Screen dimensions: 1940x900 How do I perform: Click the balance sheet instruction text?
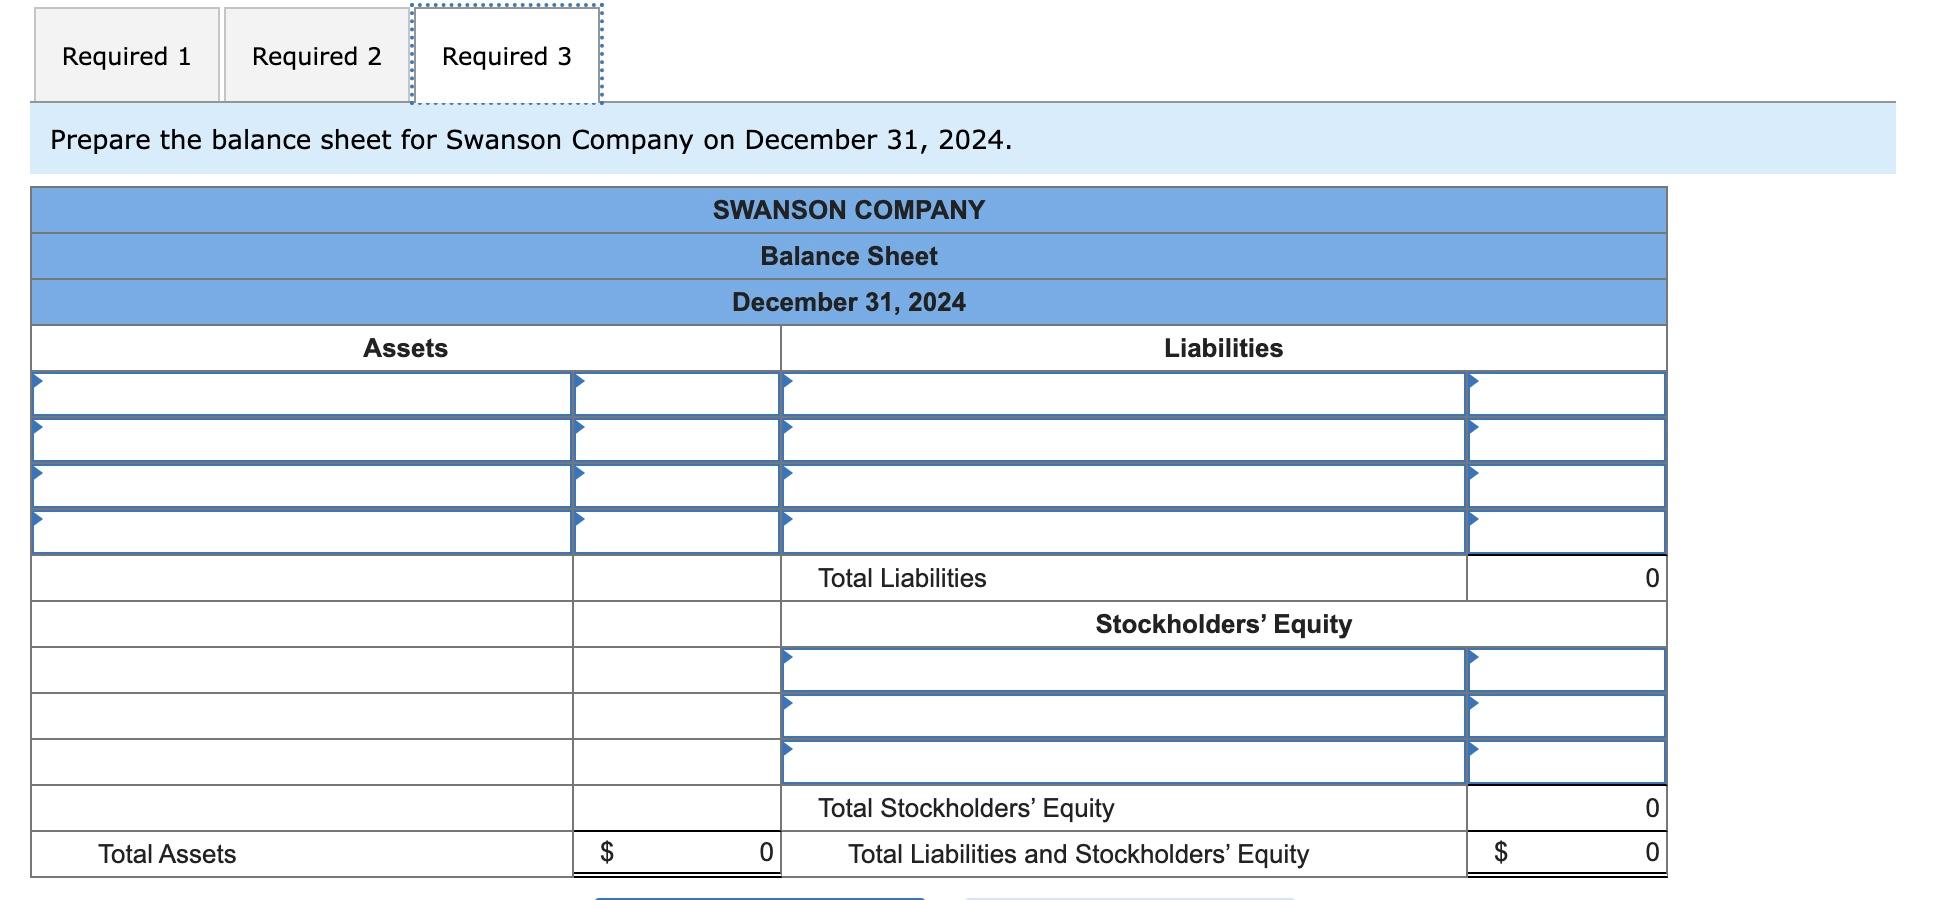531,139
